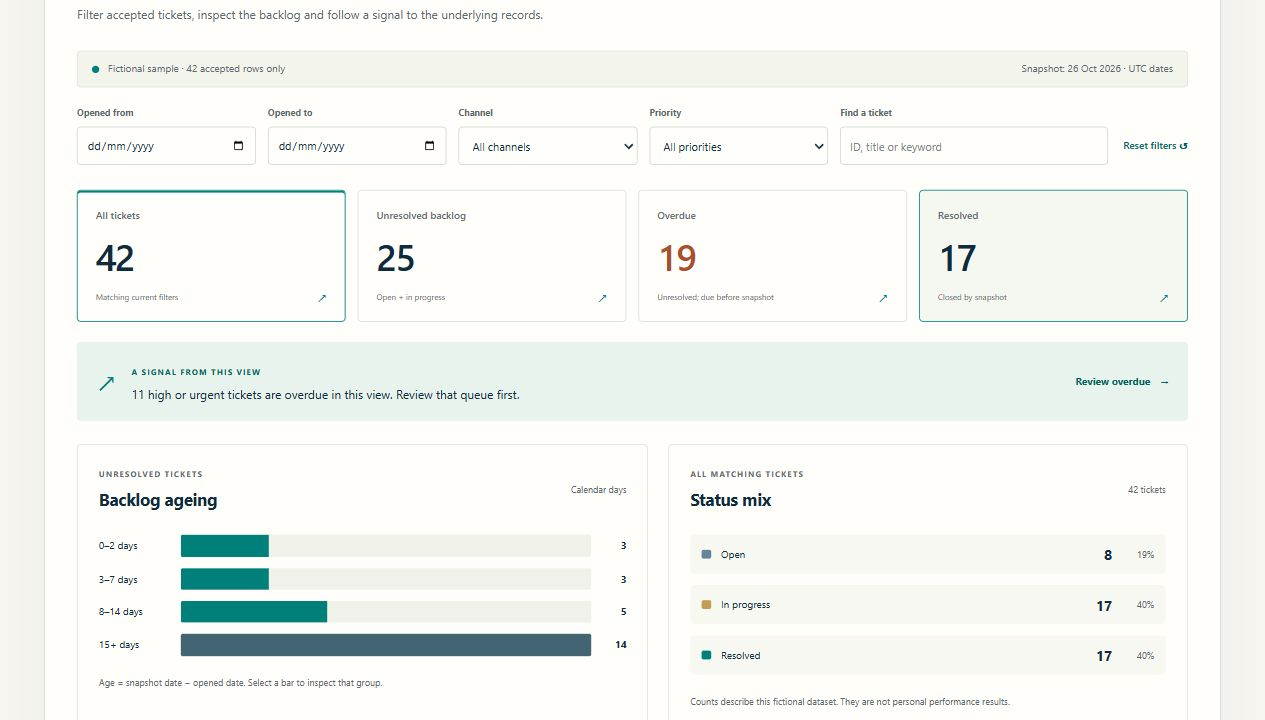The width and height of the screenshot is (1265, 720).
Task: Select the 15+ days backlog bar
Action: [386, 645]
